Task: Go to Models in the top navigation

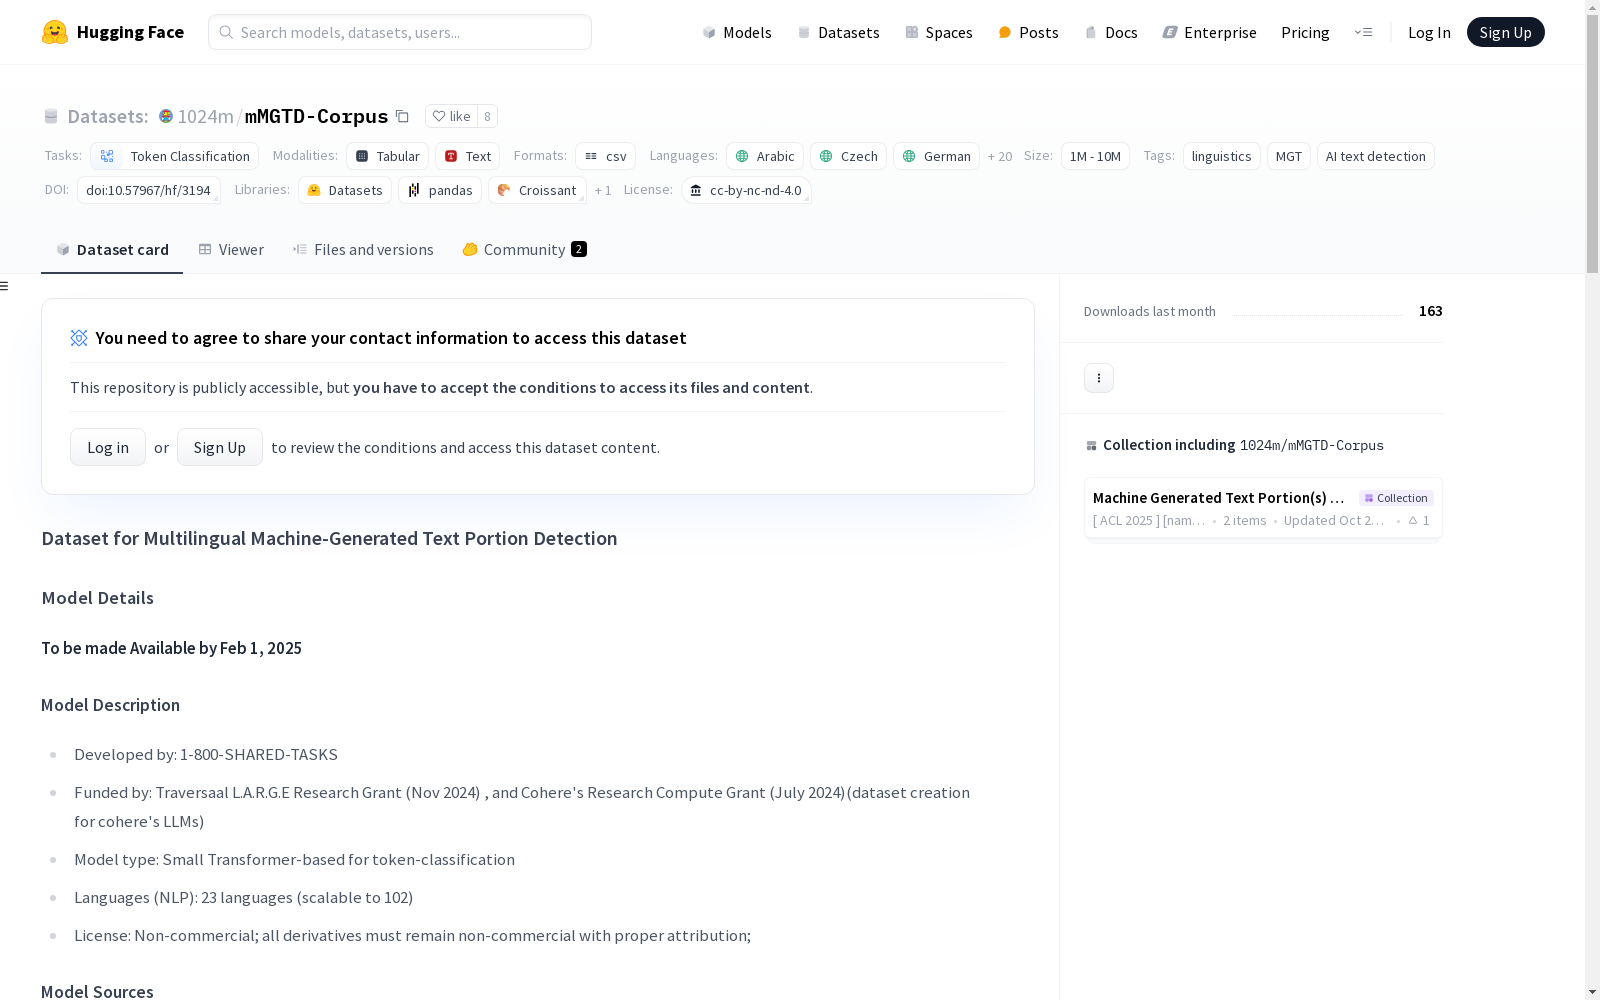Action: [737, 32]
